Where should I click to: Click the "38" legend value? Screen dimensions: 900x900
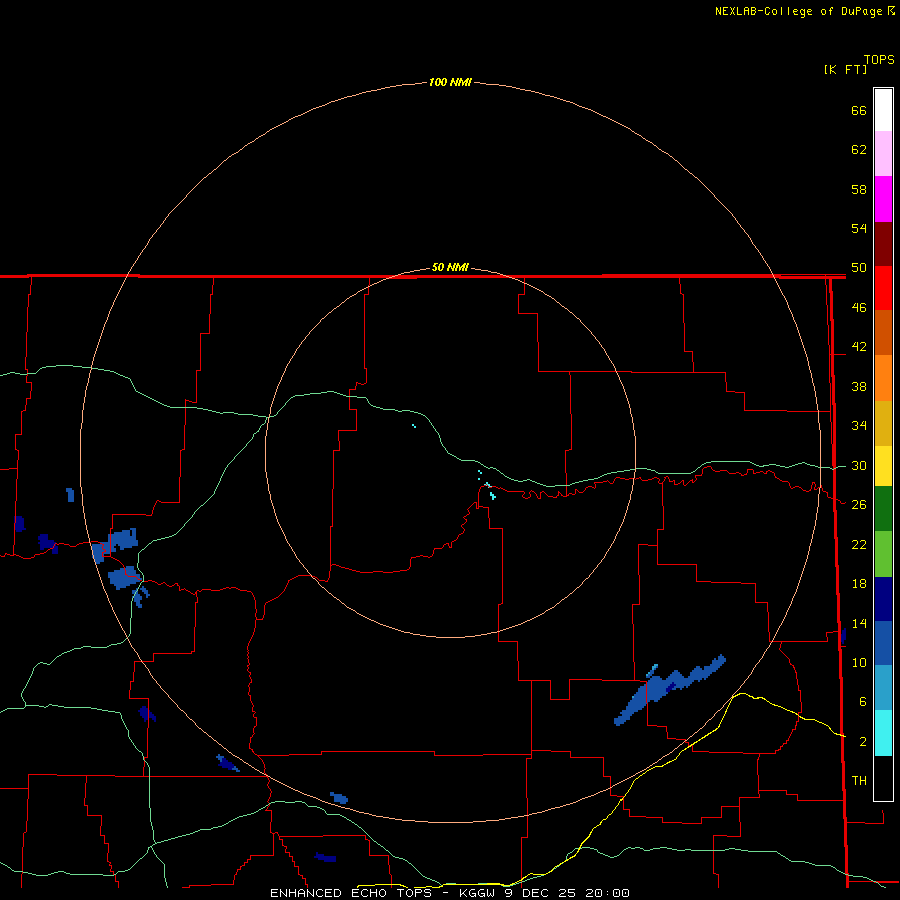click(859, 386)
